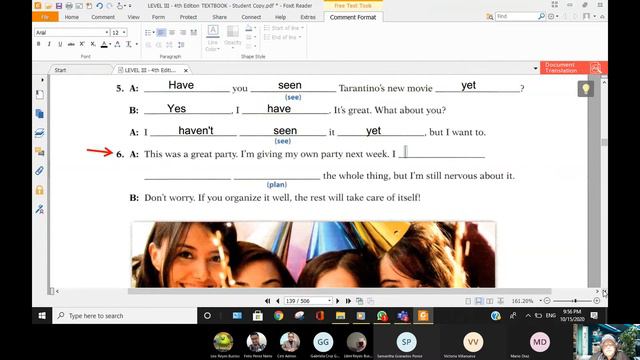Click the magnifier search icon in Find box
The width and height of the screenshot is (640, 360).
pyautogui.click(x=541, y=16)
